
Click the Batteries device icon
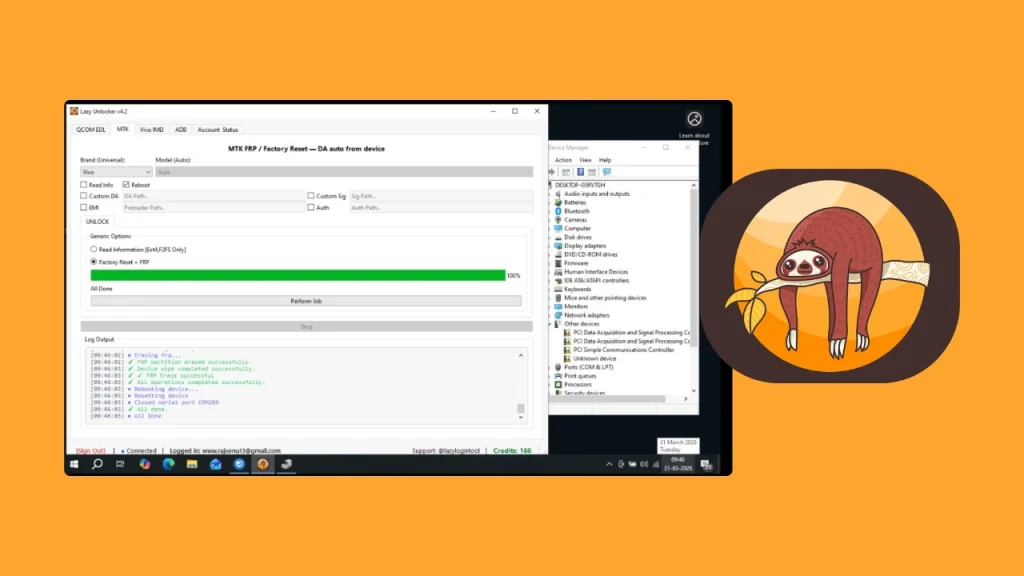558,202
